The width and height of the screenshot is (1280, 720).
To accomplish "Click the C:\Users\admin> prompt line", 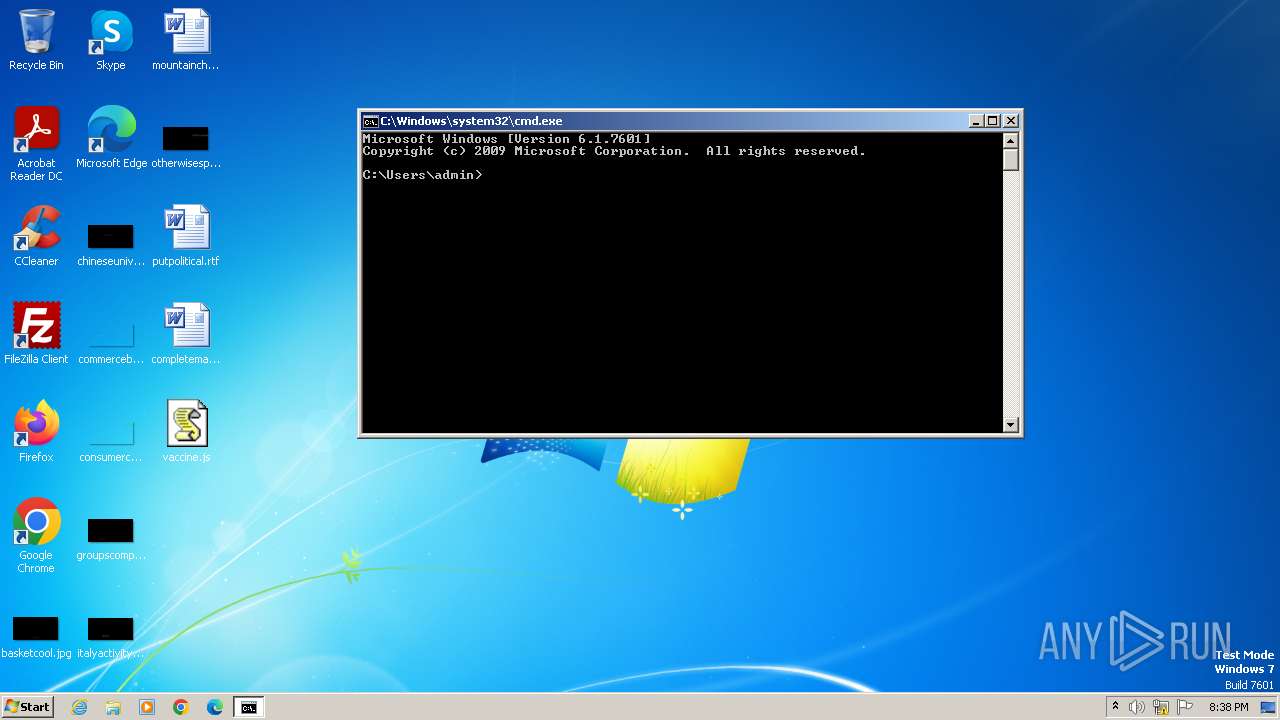I will [x=422, y=175].
